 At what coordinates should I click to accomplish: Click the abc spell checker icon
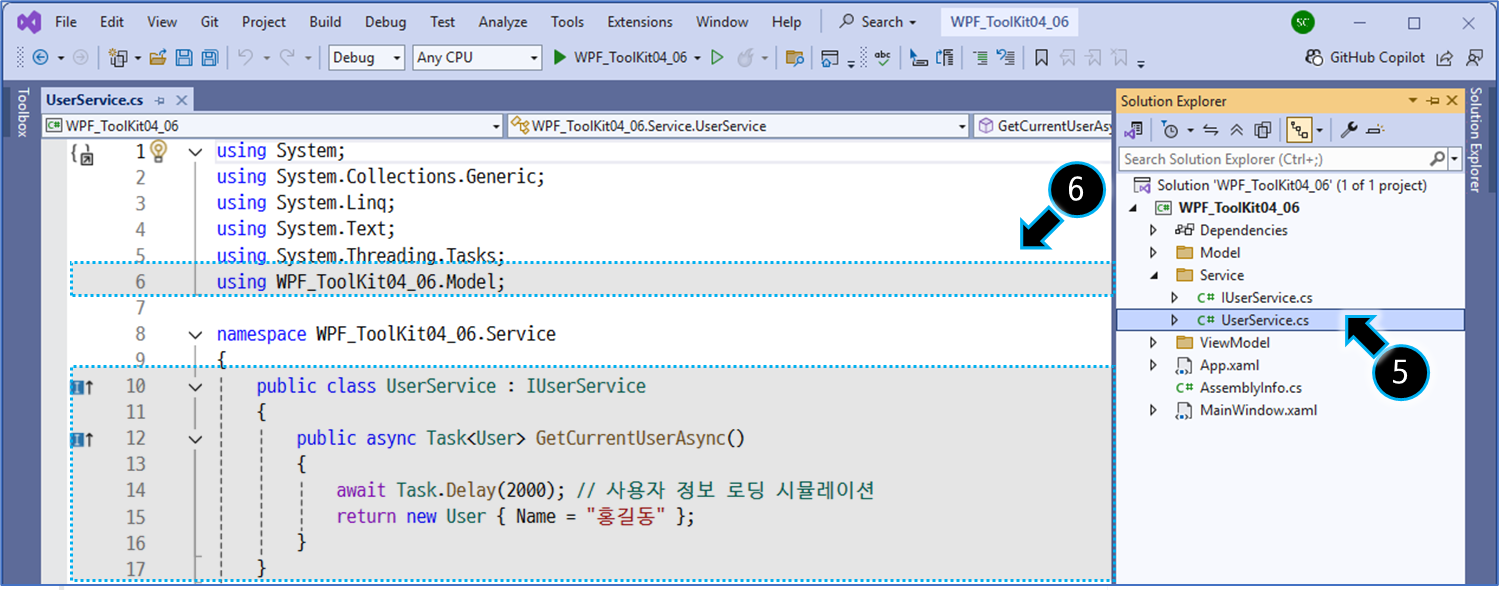pyautogui.click(x=881, y=58)
